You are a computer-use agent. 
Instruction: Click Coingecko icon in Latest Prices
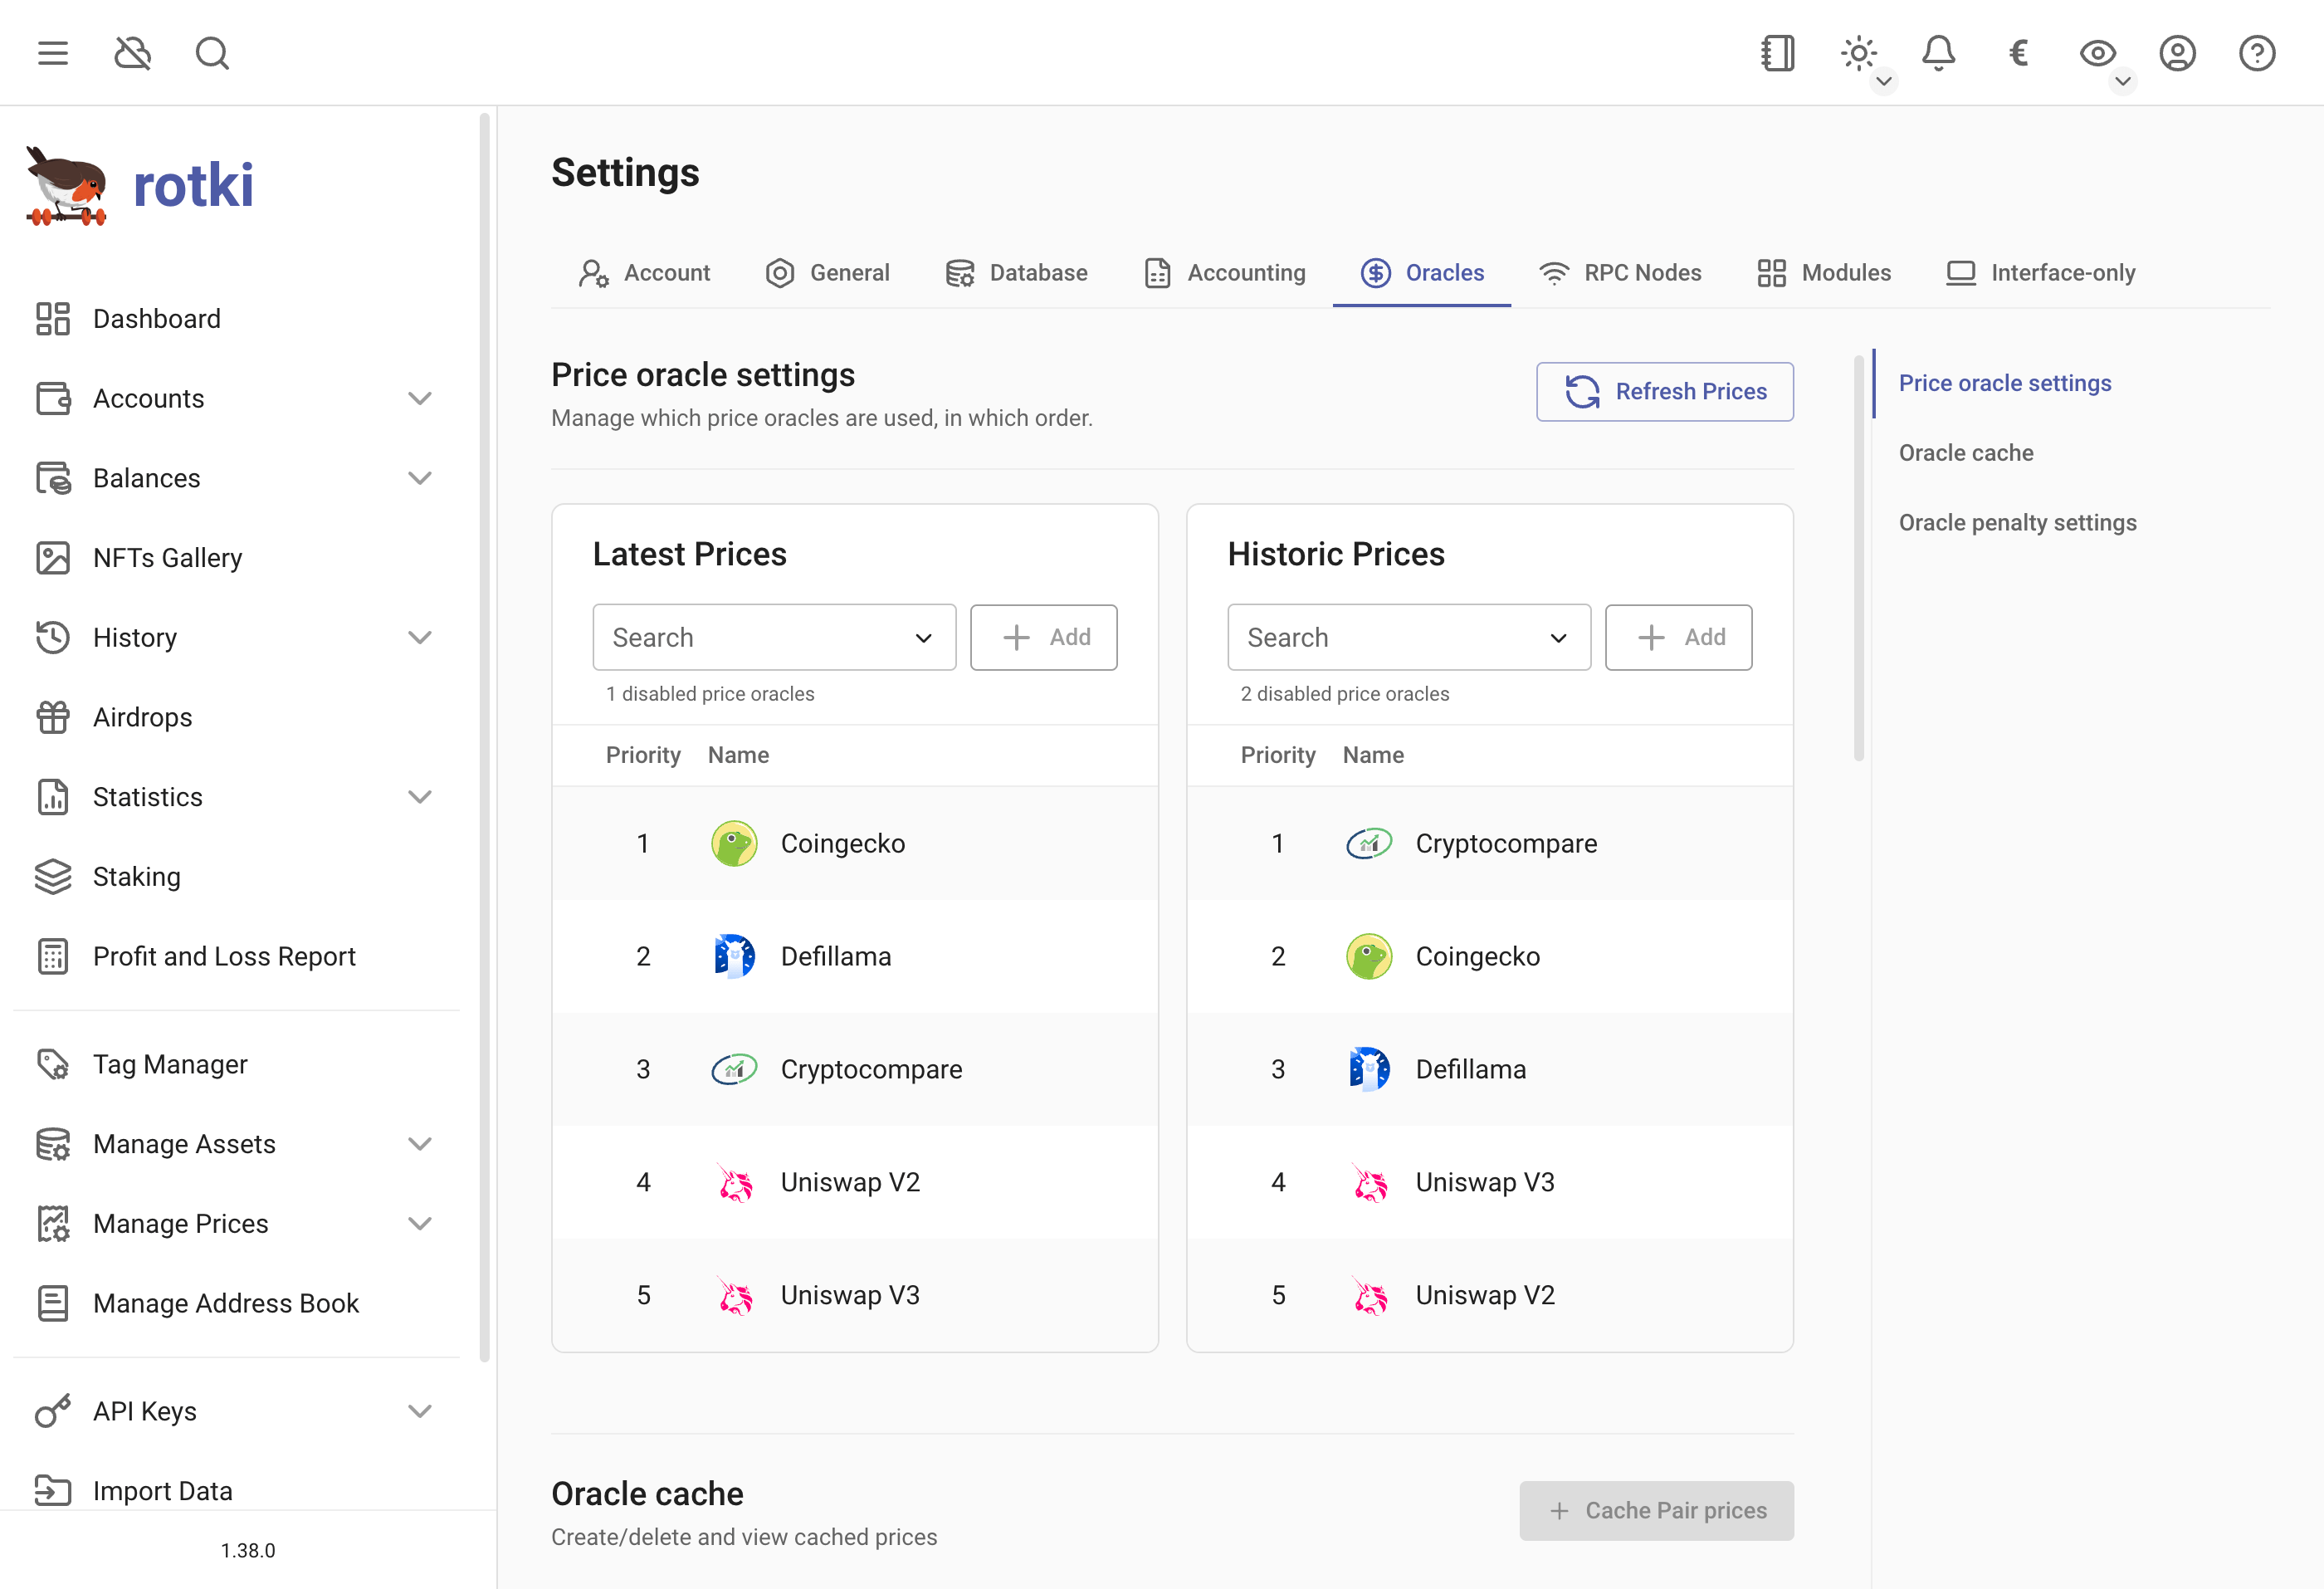[734, 843]
